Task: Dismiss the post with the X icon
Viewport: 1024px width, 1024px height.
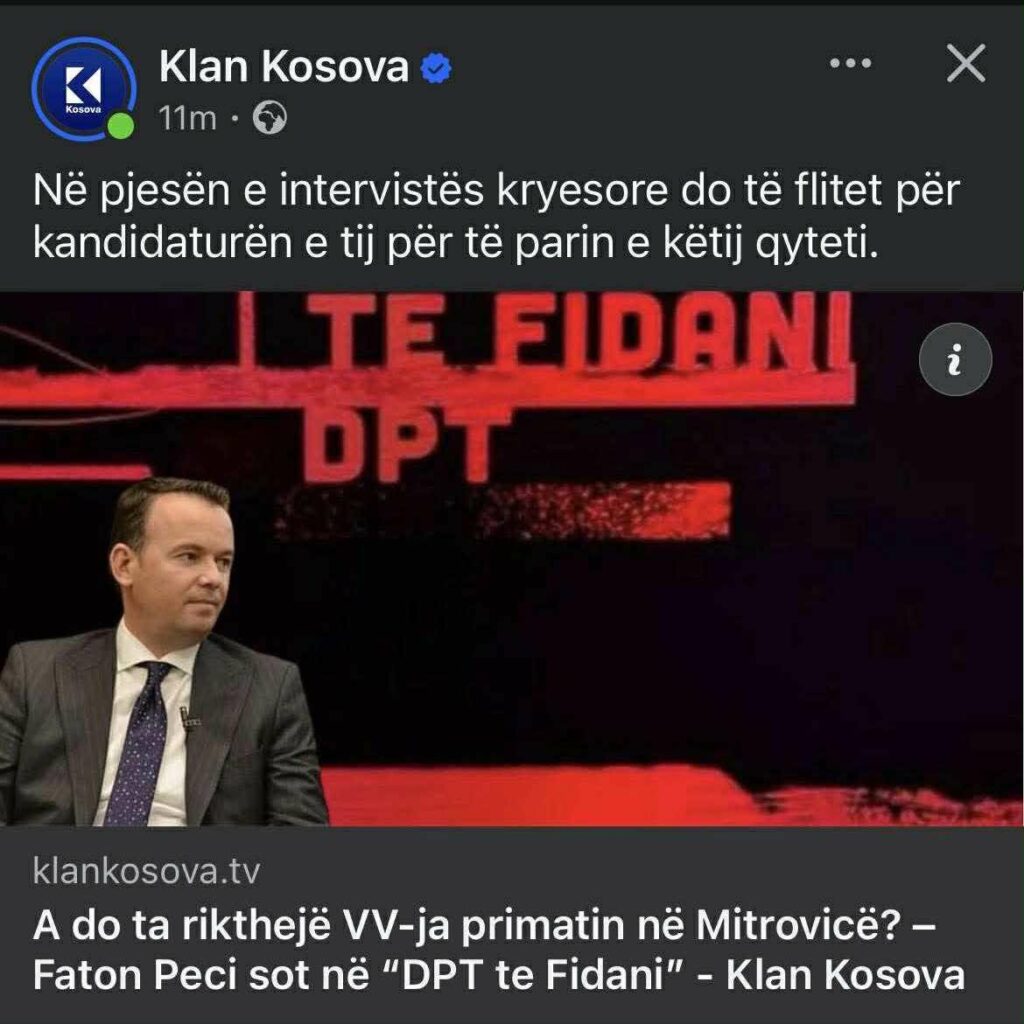Action: pyautogui.click(x=966, y=63)
